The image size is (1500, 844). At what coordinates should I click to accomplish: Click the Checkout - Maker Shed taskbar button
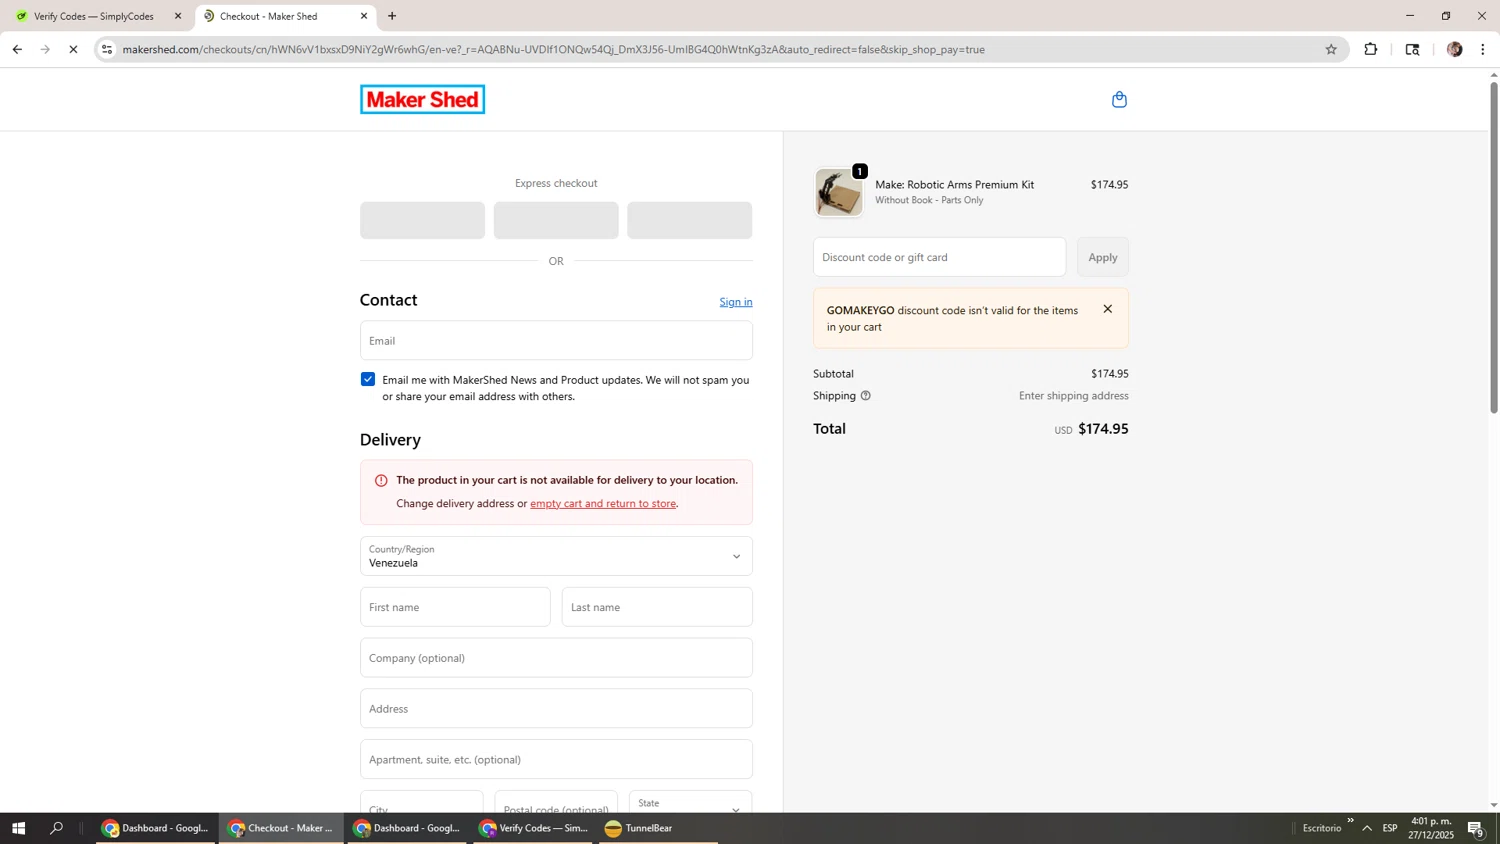[x=281, y=828]
